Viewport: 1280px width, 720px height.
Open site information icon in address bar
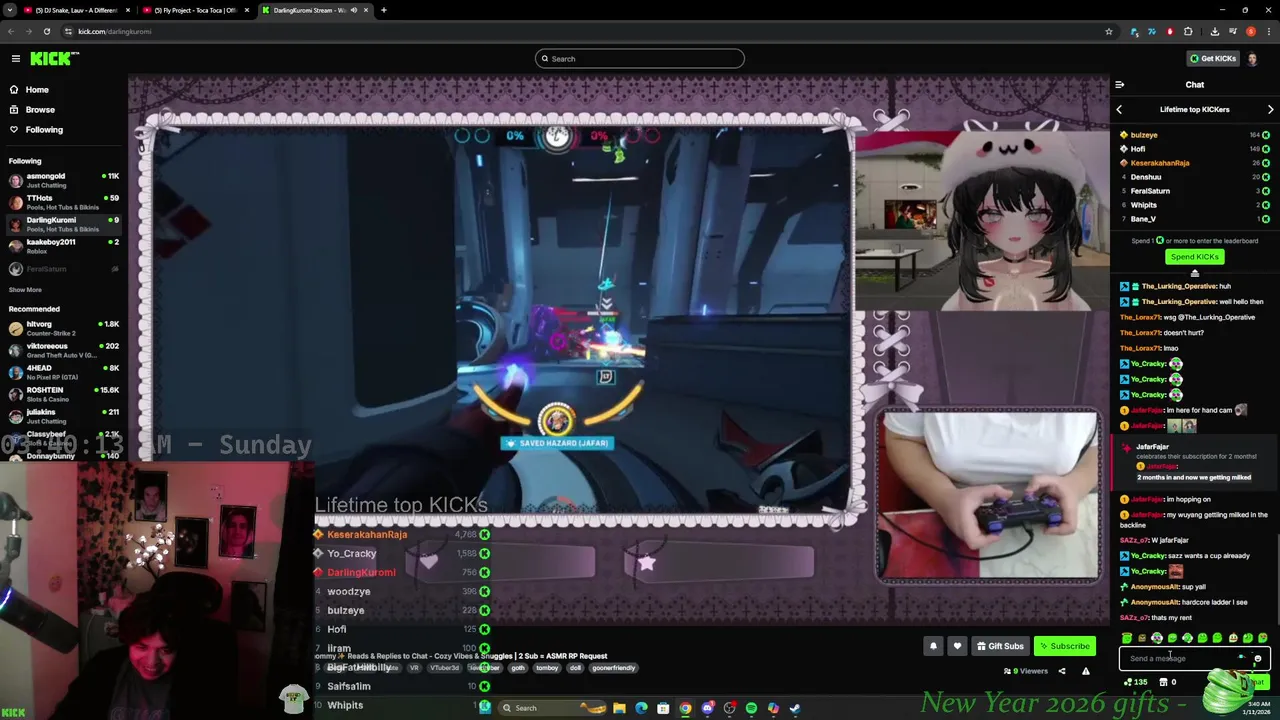click(68, 31)
